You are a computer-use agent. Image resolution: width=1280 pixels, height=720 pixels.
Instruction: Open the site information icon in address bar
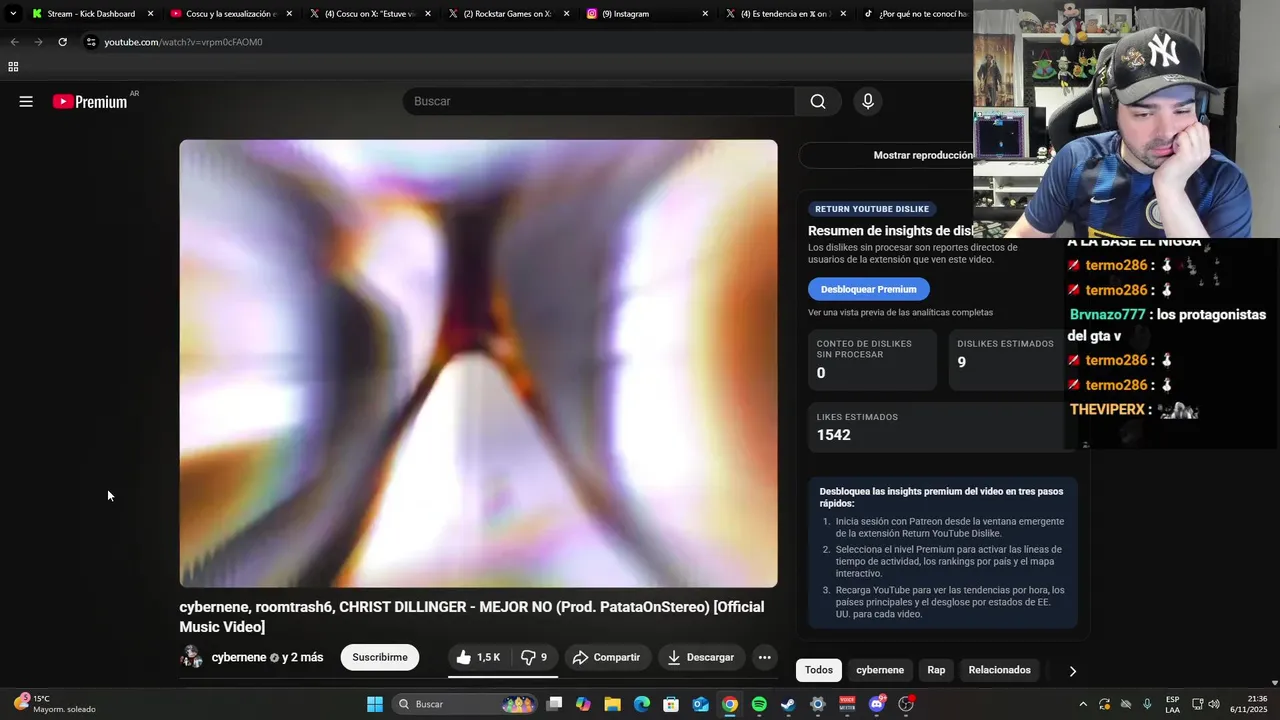click(x=91, y=42)
